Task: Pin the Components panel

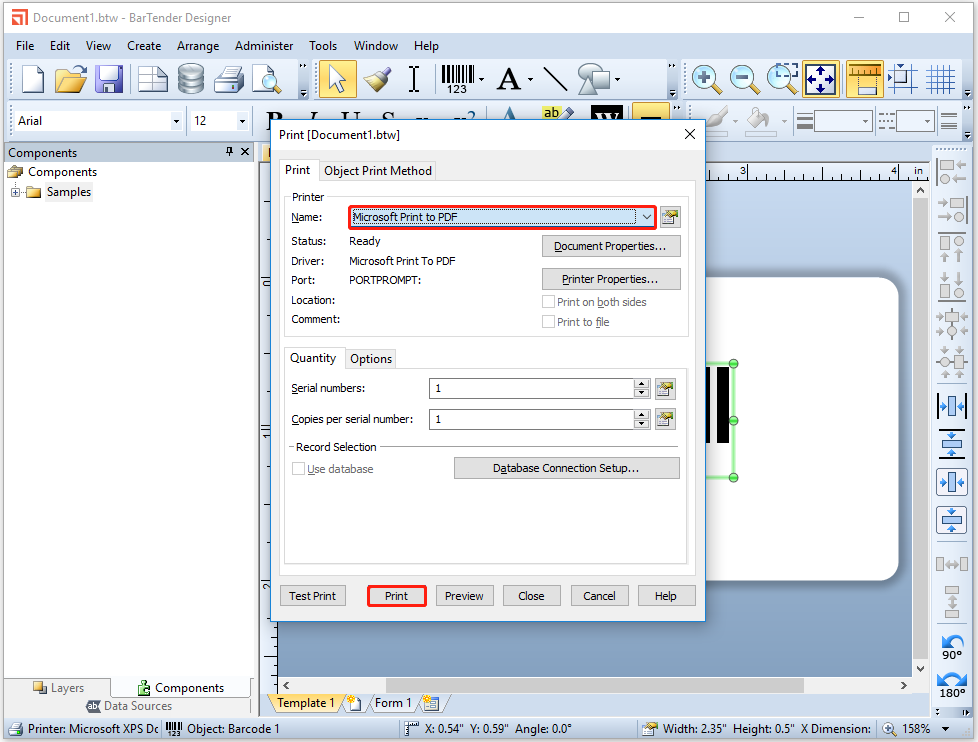Action: point(229,152)
